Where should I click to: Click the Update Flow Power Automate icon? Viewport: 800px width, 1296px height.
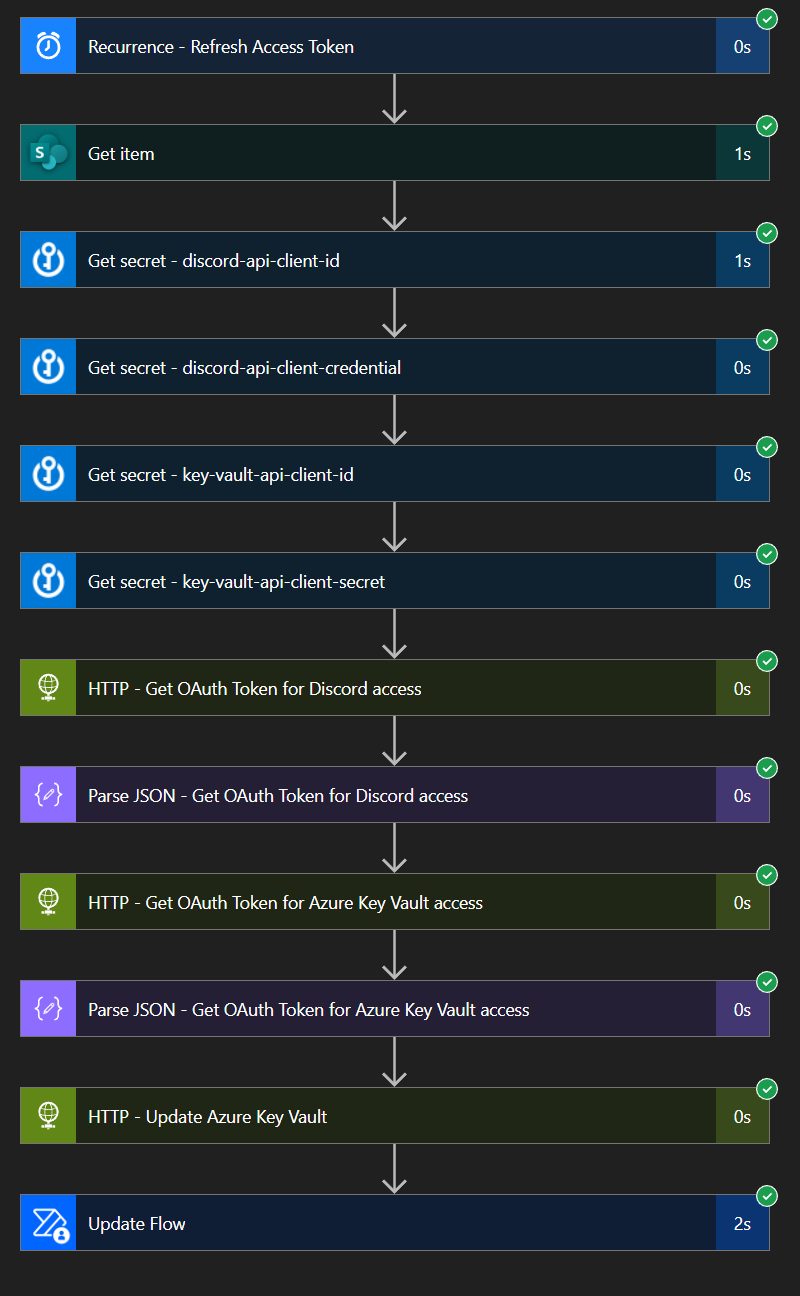click(45, 1222)
